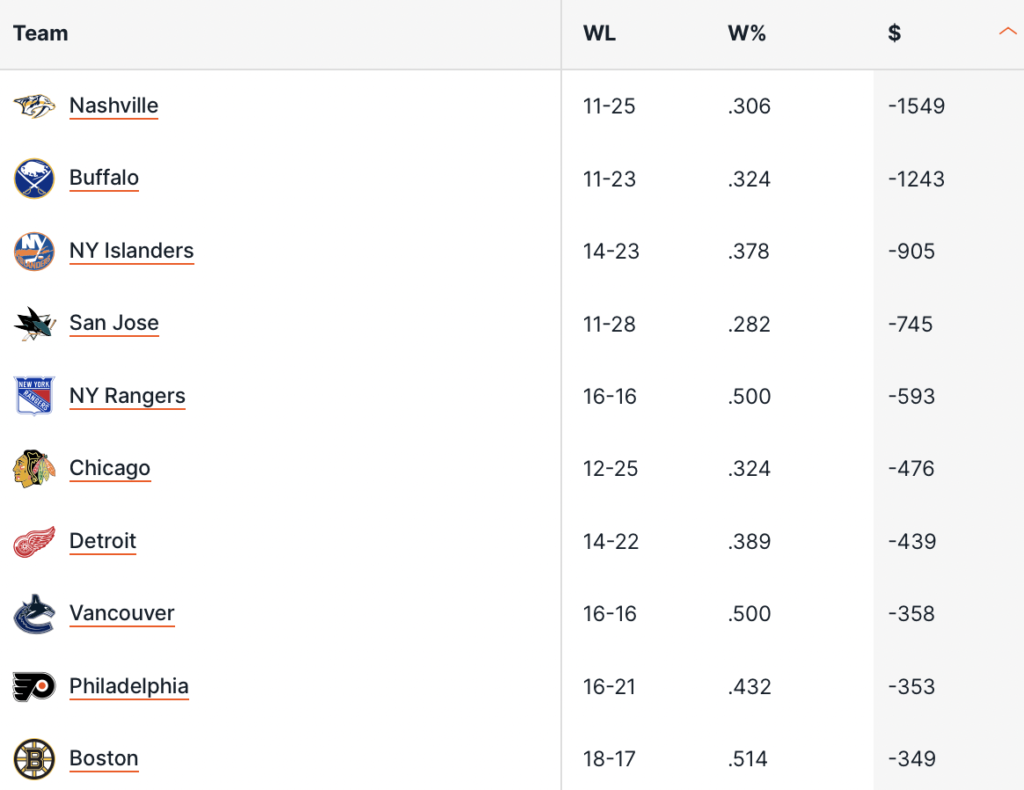
Task: Open the Buffalo team link
Action: 104,178
